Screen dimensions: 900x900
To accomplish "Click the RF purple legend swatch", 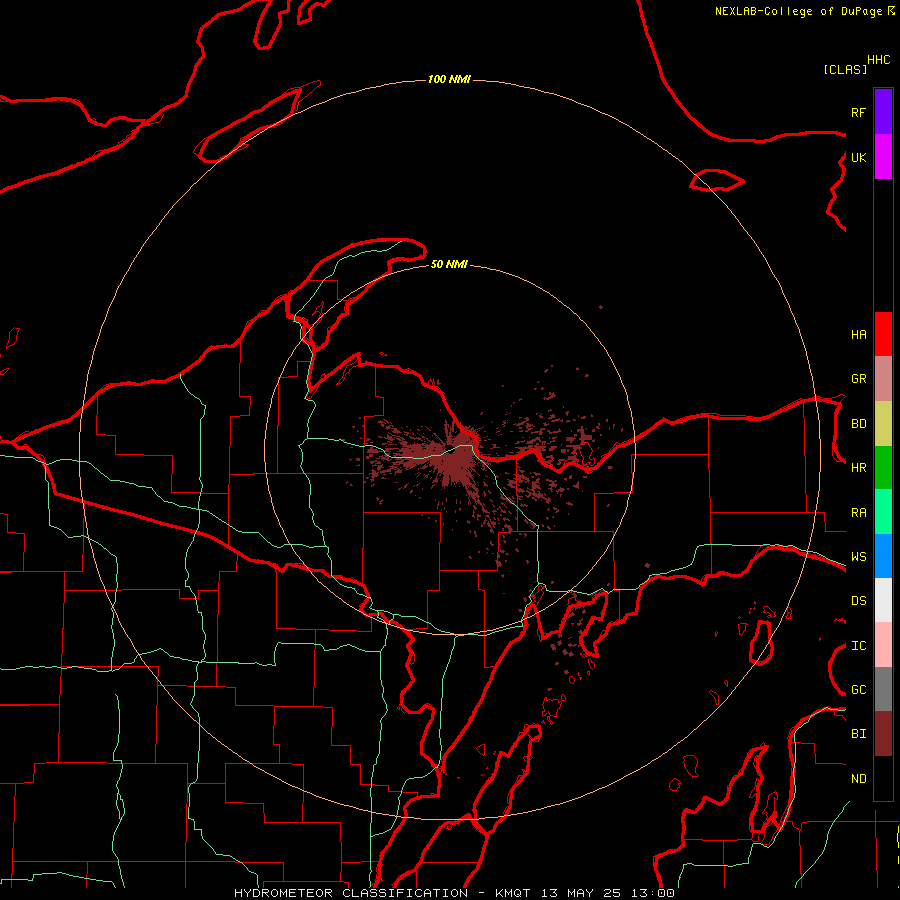I will 883,112.
